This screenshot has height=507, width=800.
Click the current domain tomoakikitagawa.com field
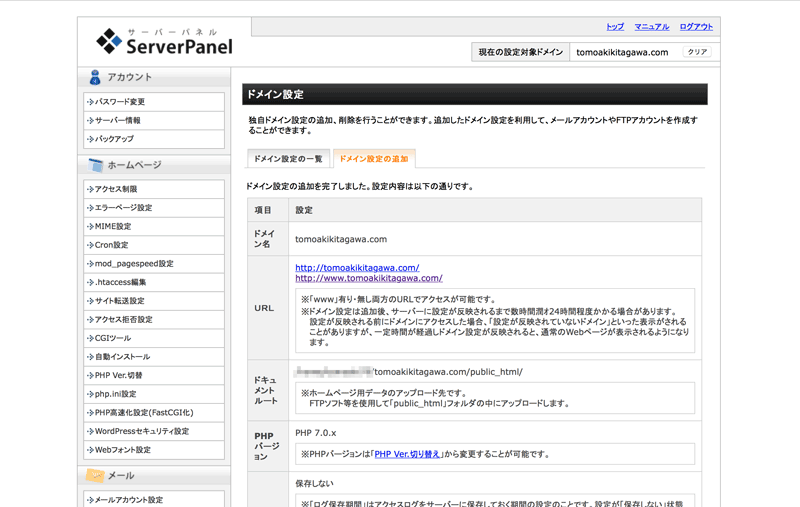622,52
